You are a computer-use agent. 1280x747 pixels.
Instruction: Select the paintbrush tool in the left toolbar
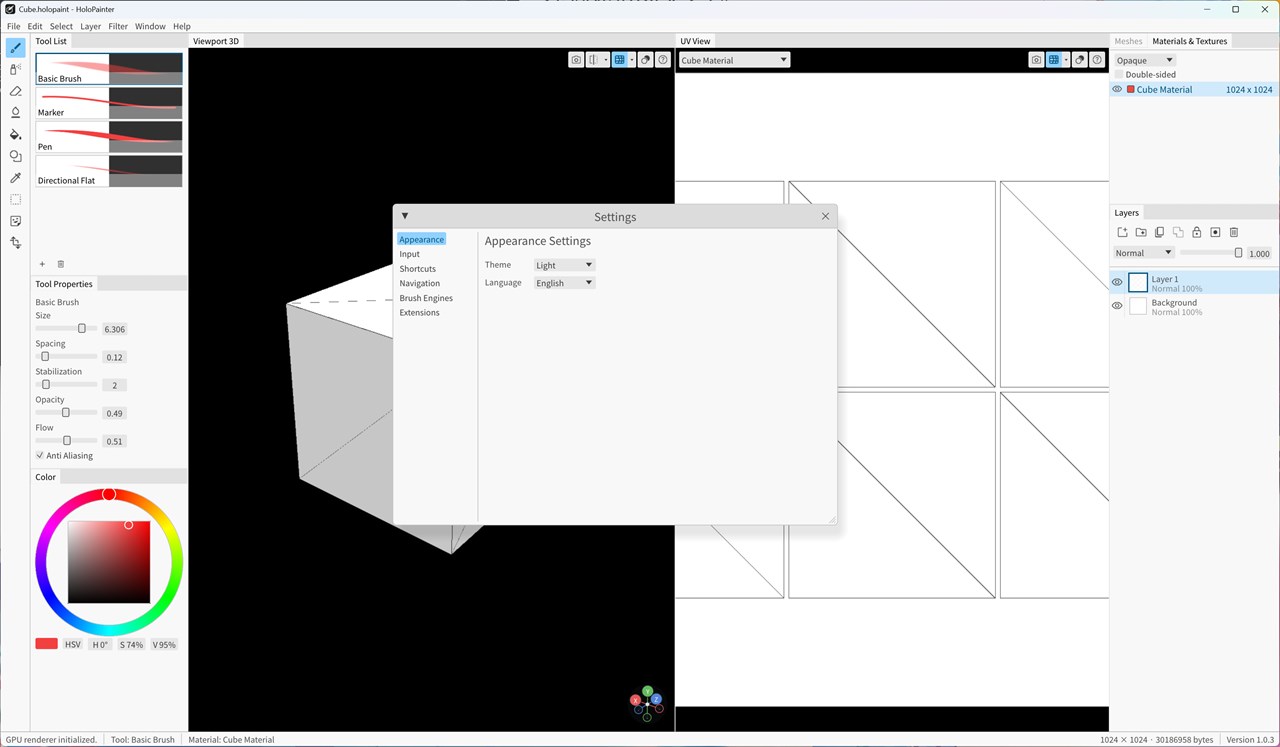tap(15, 47)
